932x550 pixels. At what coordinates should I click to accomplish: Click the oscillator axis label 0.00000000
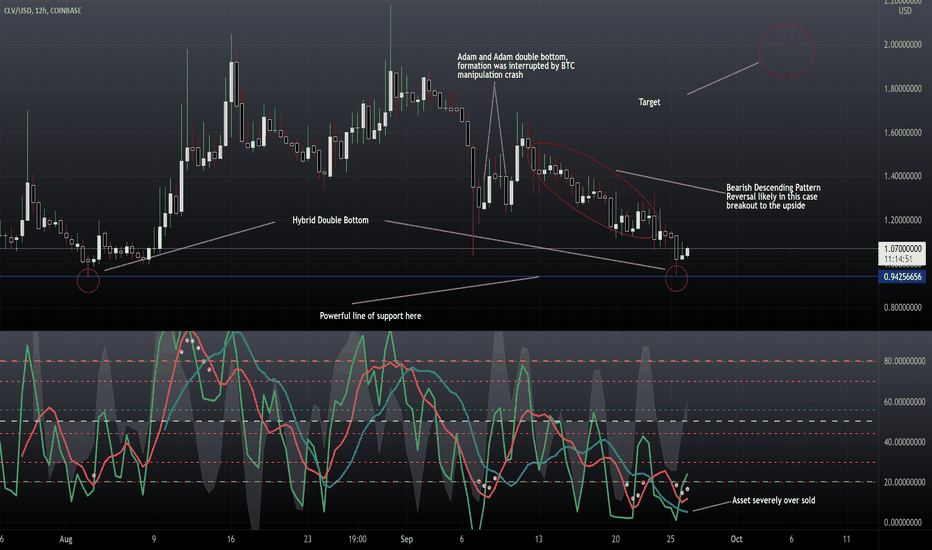[904, 523]
